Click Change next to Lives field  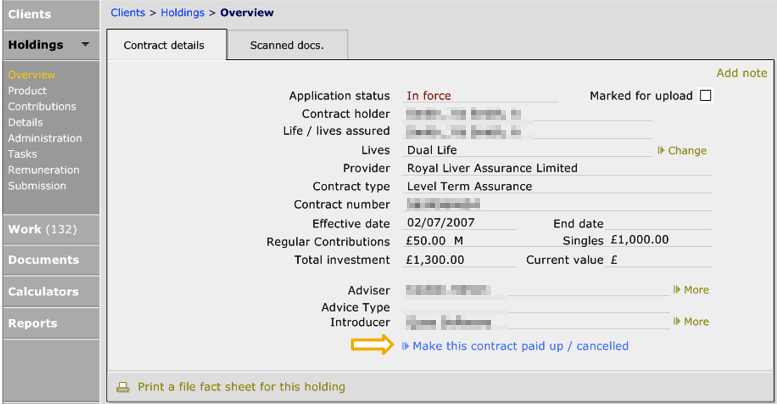682,151
